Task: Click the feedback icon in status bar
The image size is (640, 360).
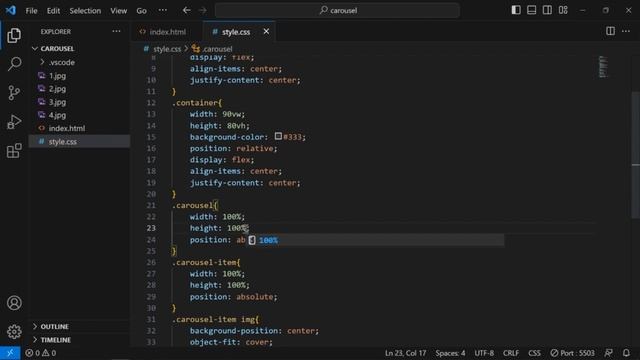Action: coord(608,353)
